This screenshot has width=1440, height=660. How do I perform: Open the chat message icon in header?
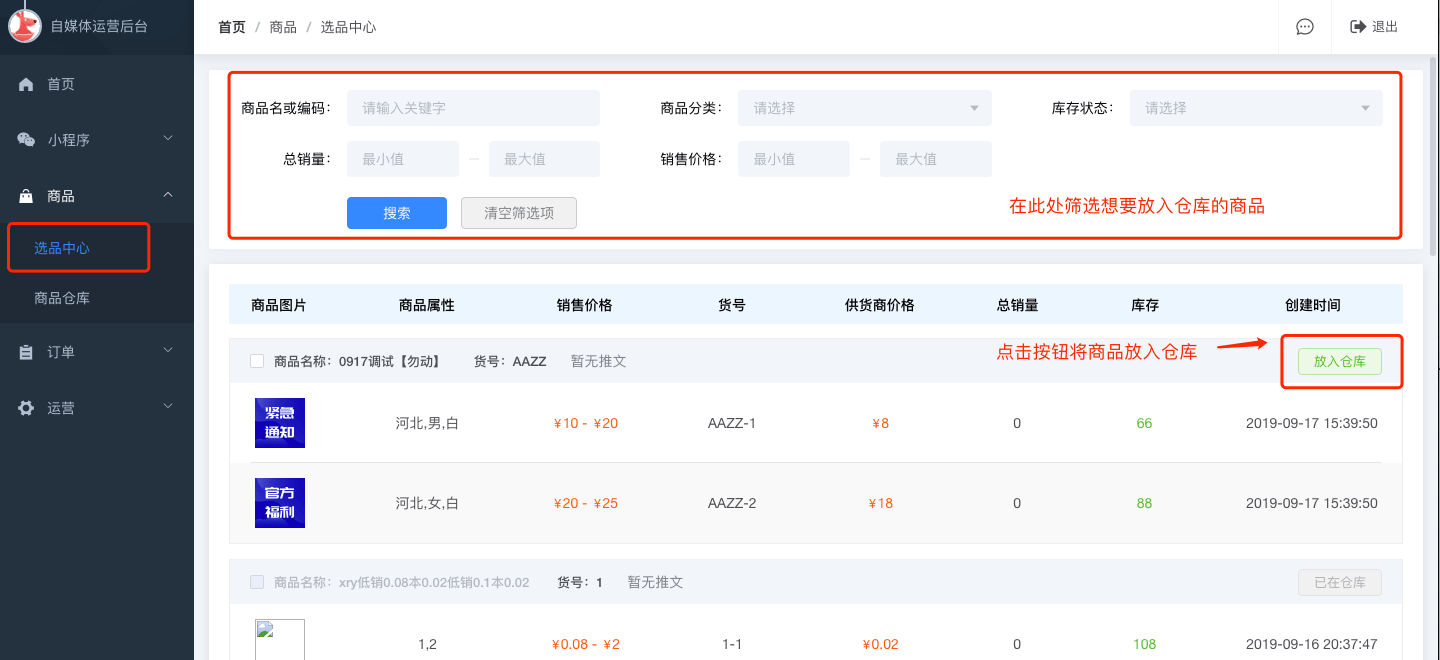click(x=1304, y=27)
